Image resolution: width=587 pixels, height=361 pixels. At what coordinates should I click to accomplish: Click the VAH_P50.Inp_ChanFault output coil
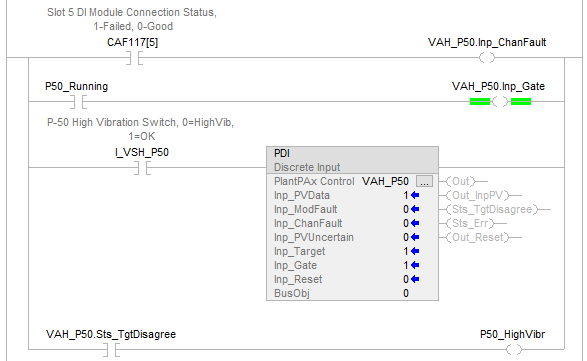(487, 58)
